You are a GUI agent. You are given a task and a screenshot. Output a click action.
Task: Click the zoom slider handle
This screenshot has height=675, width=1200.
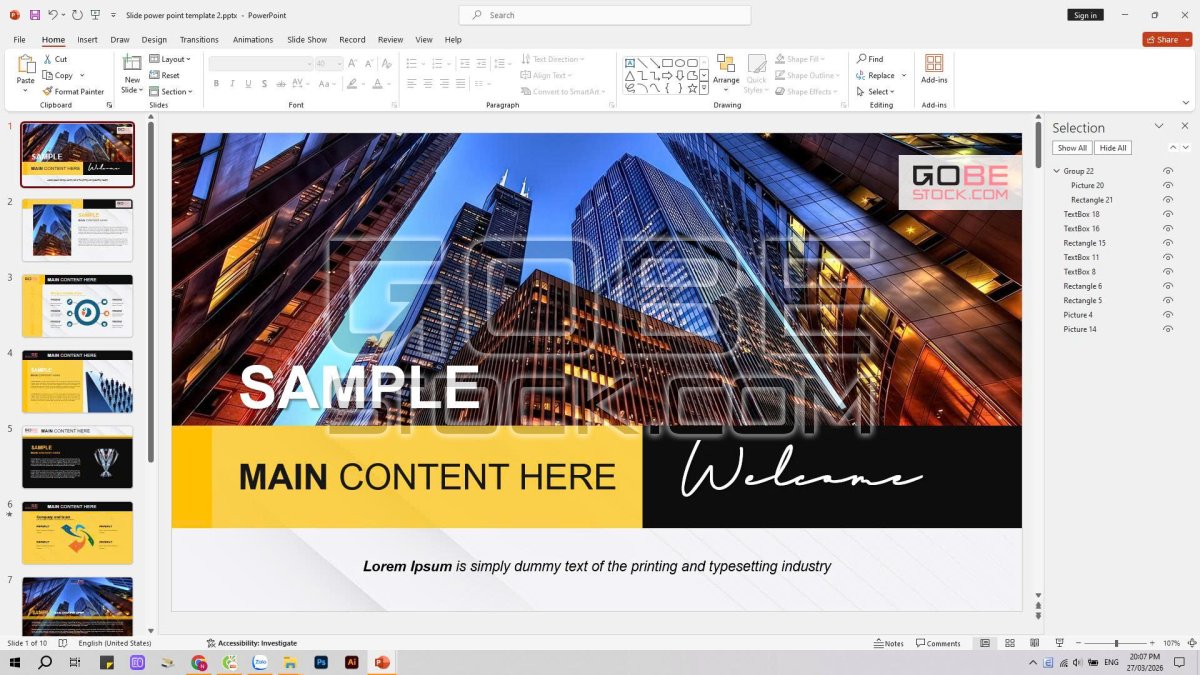click(1116, 643)
